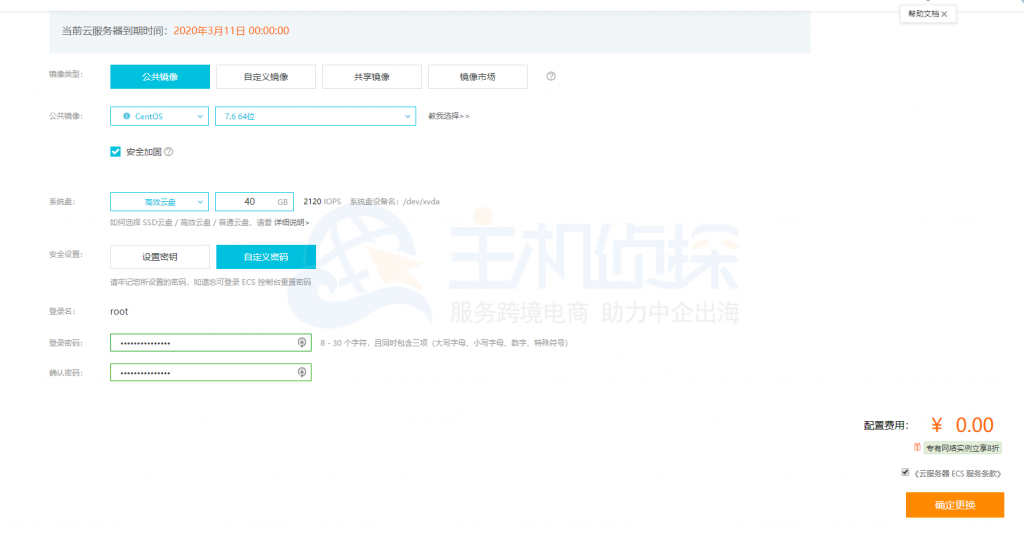Click the 登录密码 password input field
The width and height of the screenshot is (1024, 536).
tap(211, 343)
